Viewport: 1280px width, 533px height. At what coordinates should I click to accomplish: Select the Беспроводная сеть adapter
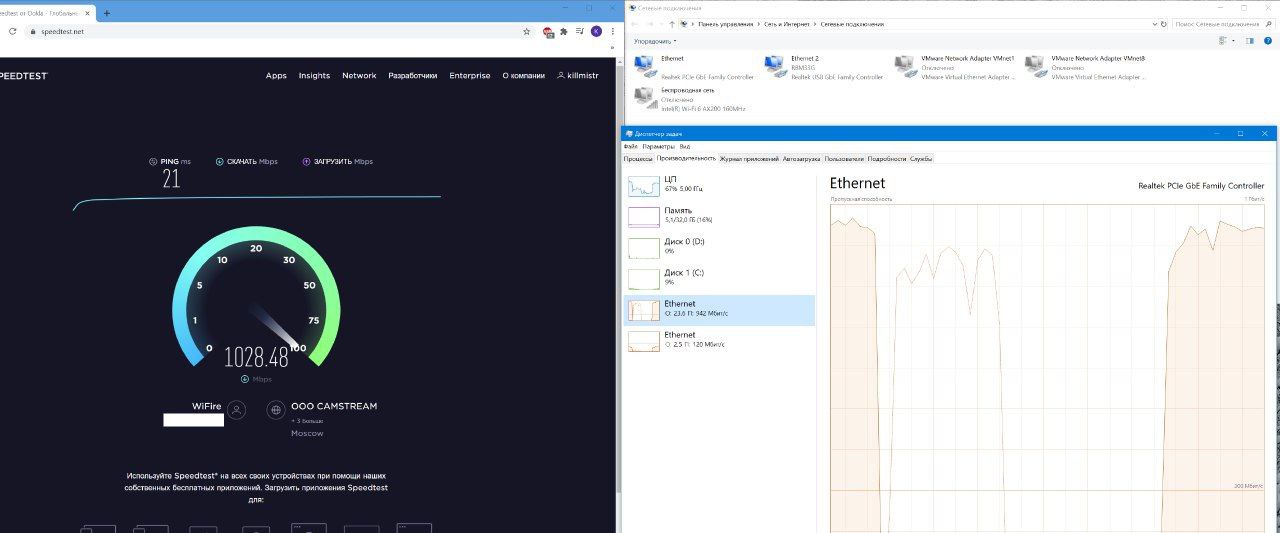pyautogui.click(x=691, y=98)
